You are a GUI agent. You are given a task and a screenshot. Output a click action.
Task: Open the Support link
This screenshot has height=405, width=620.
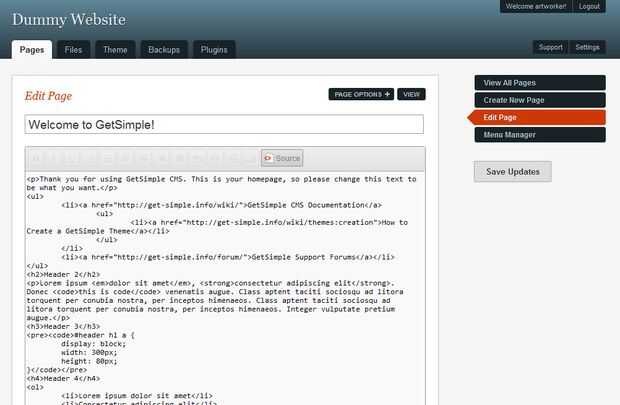pyautogui.click(x=550, y=47)
